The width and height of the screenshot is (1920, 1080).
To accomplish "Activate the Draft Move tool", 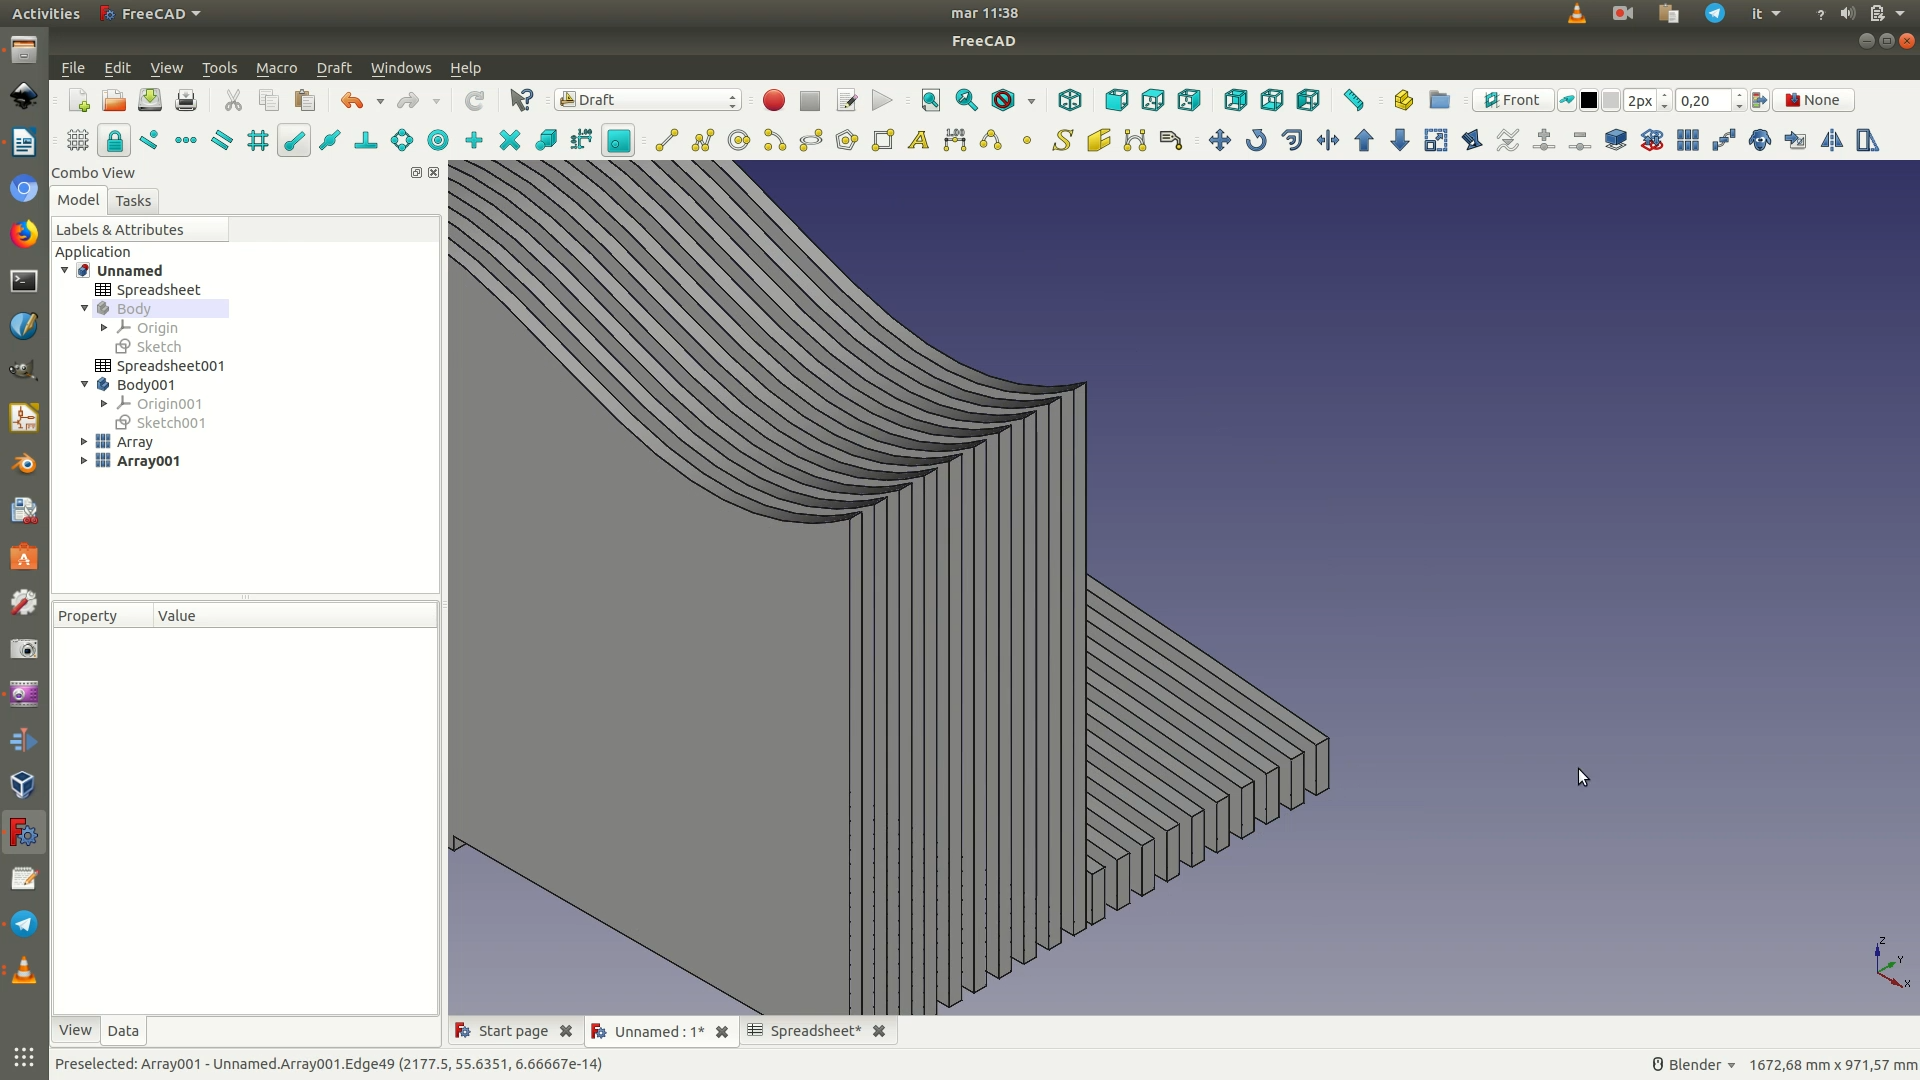I will click(x=1219, y=140).
